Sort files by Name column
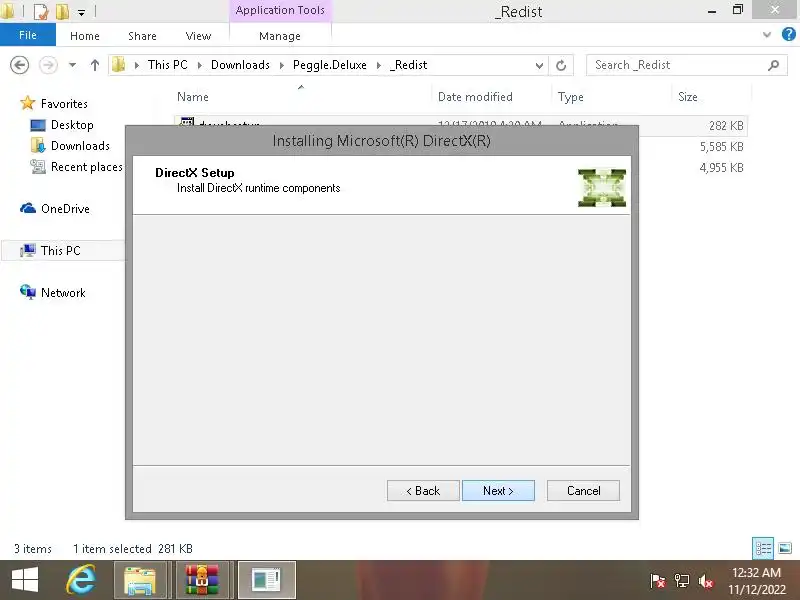 [301, 97]
